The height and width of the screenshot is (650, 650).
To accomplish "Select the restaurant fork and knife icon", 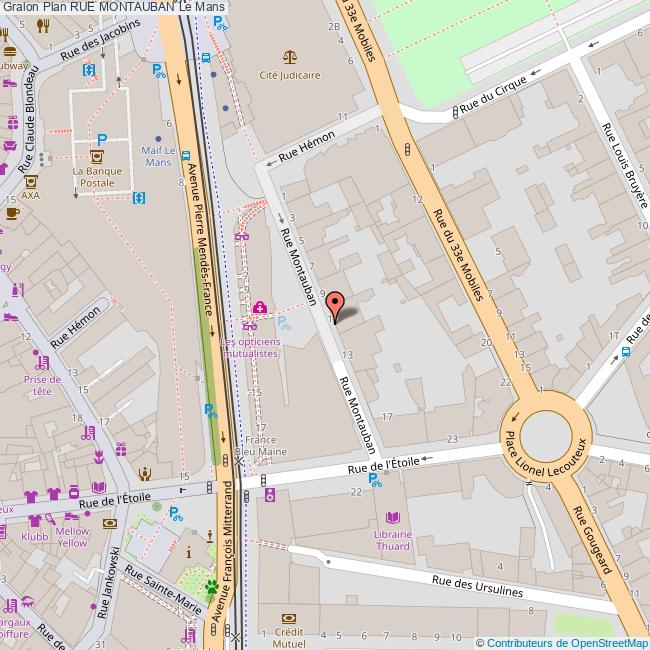I will pyautogui.click(x=43, y=26).
